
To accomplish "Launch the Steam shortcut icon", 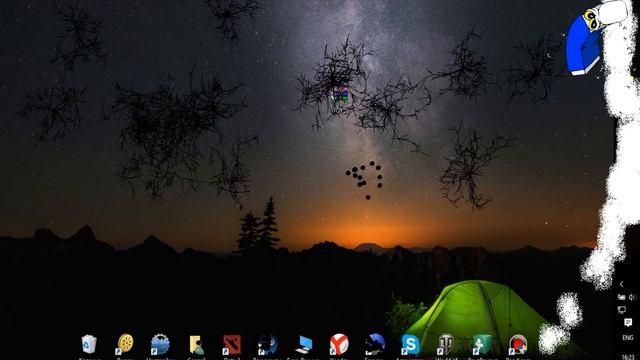I will coord(268,344).
